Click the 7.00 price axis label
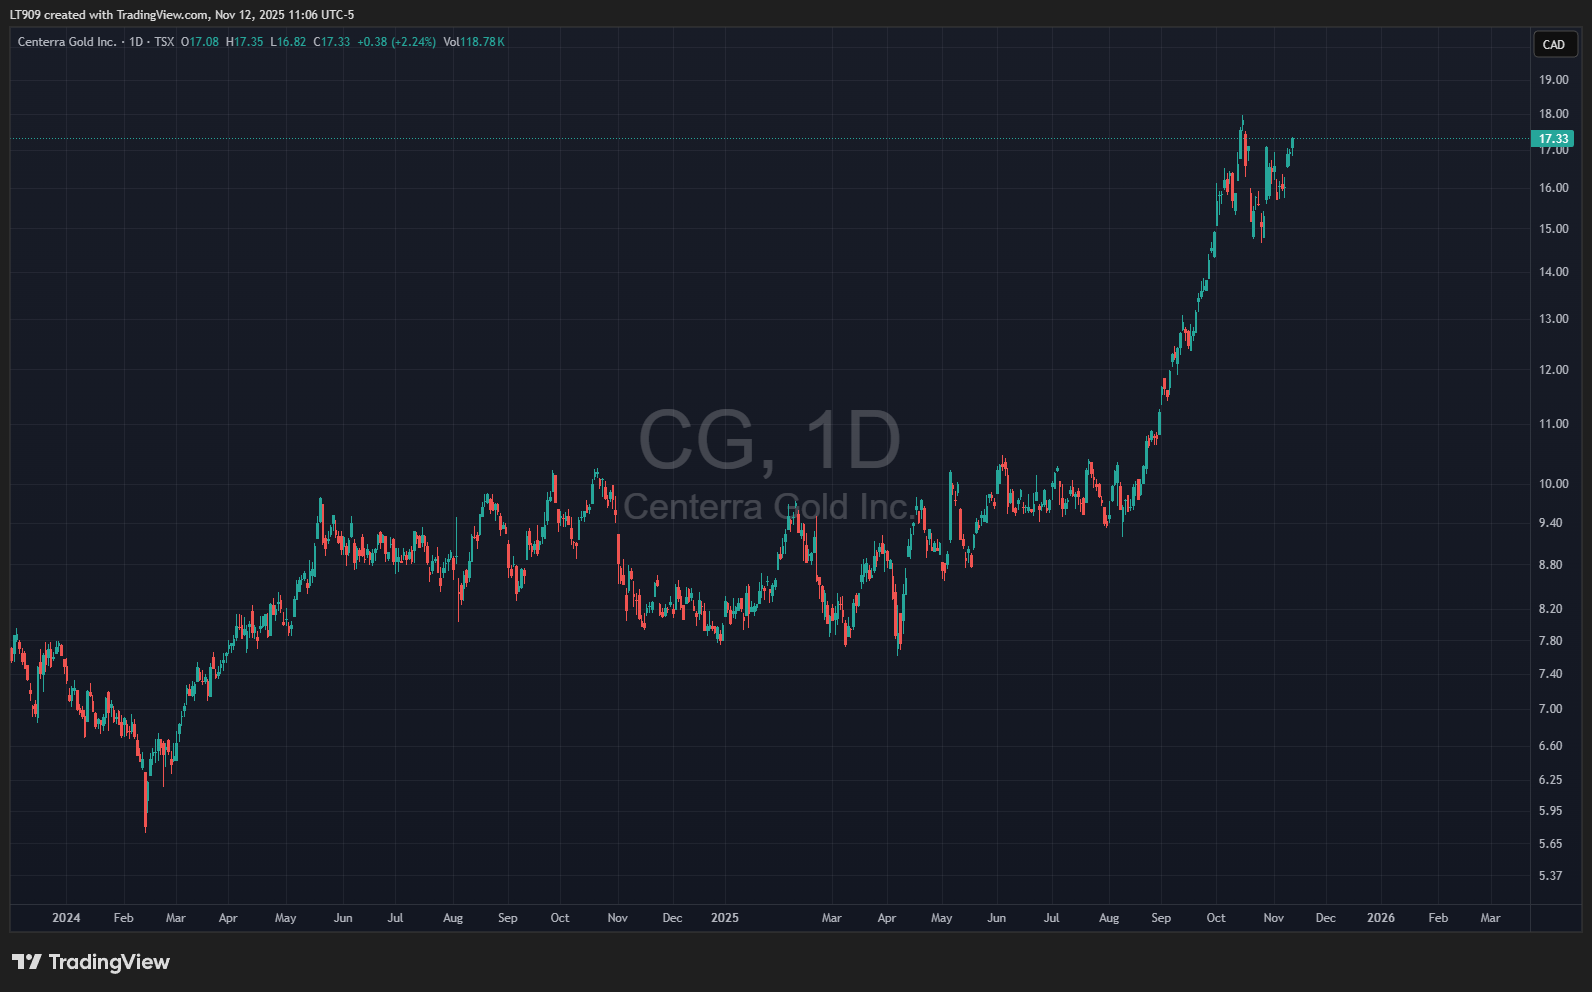This screenshot has height=992, width=1592. (x=1550, y=709)
